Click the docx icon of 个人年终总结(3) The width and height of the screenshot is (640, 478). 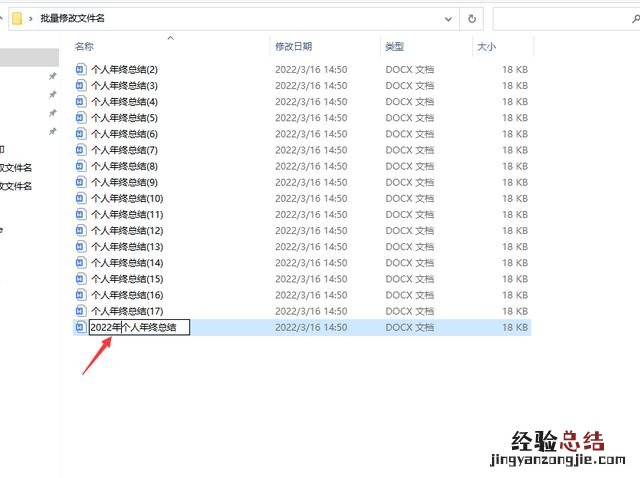(81, 85)
